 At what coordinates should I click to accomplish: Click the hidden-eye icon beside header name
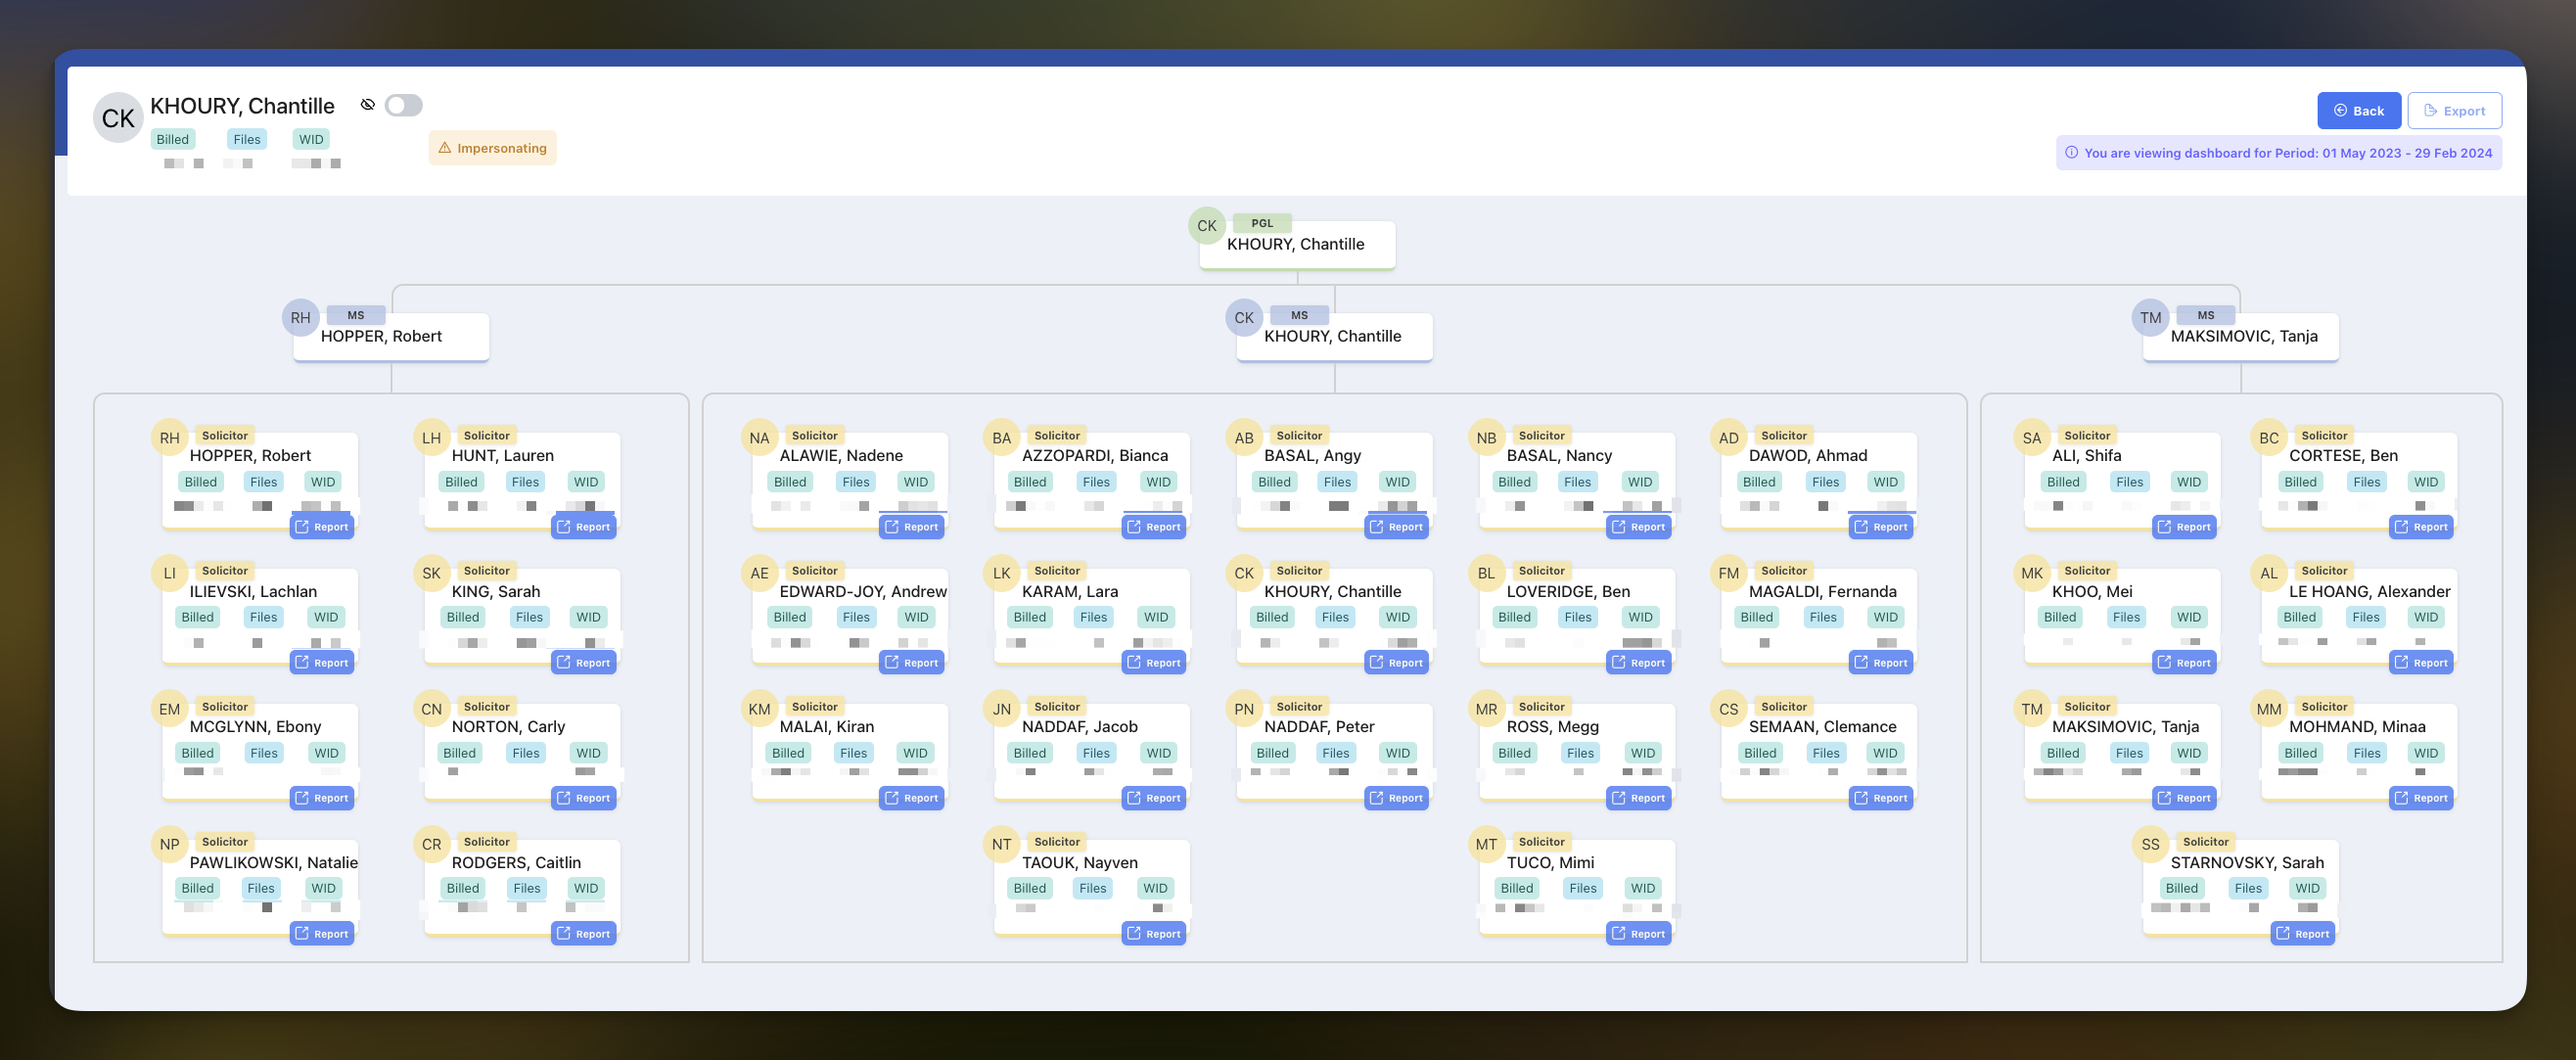[x=367, y=105]
